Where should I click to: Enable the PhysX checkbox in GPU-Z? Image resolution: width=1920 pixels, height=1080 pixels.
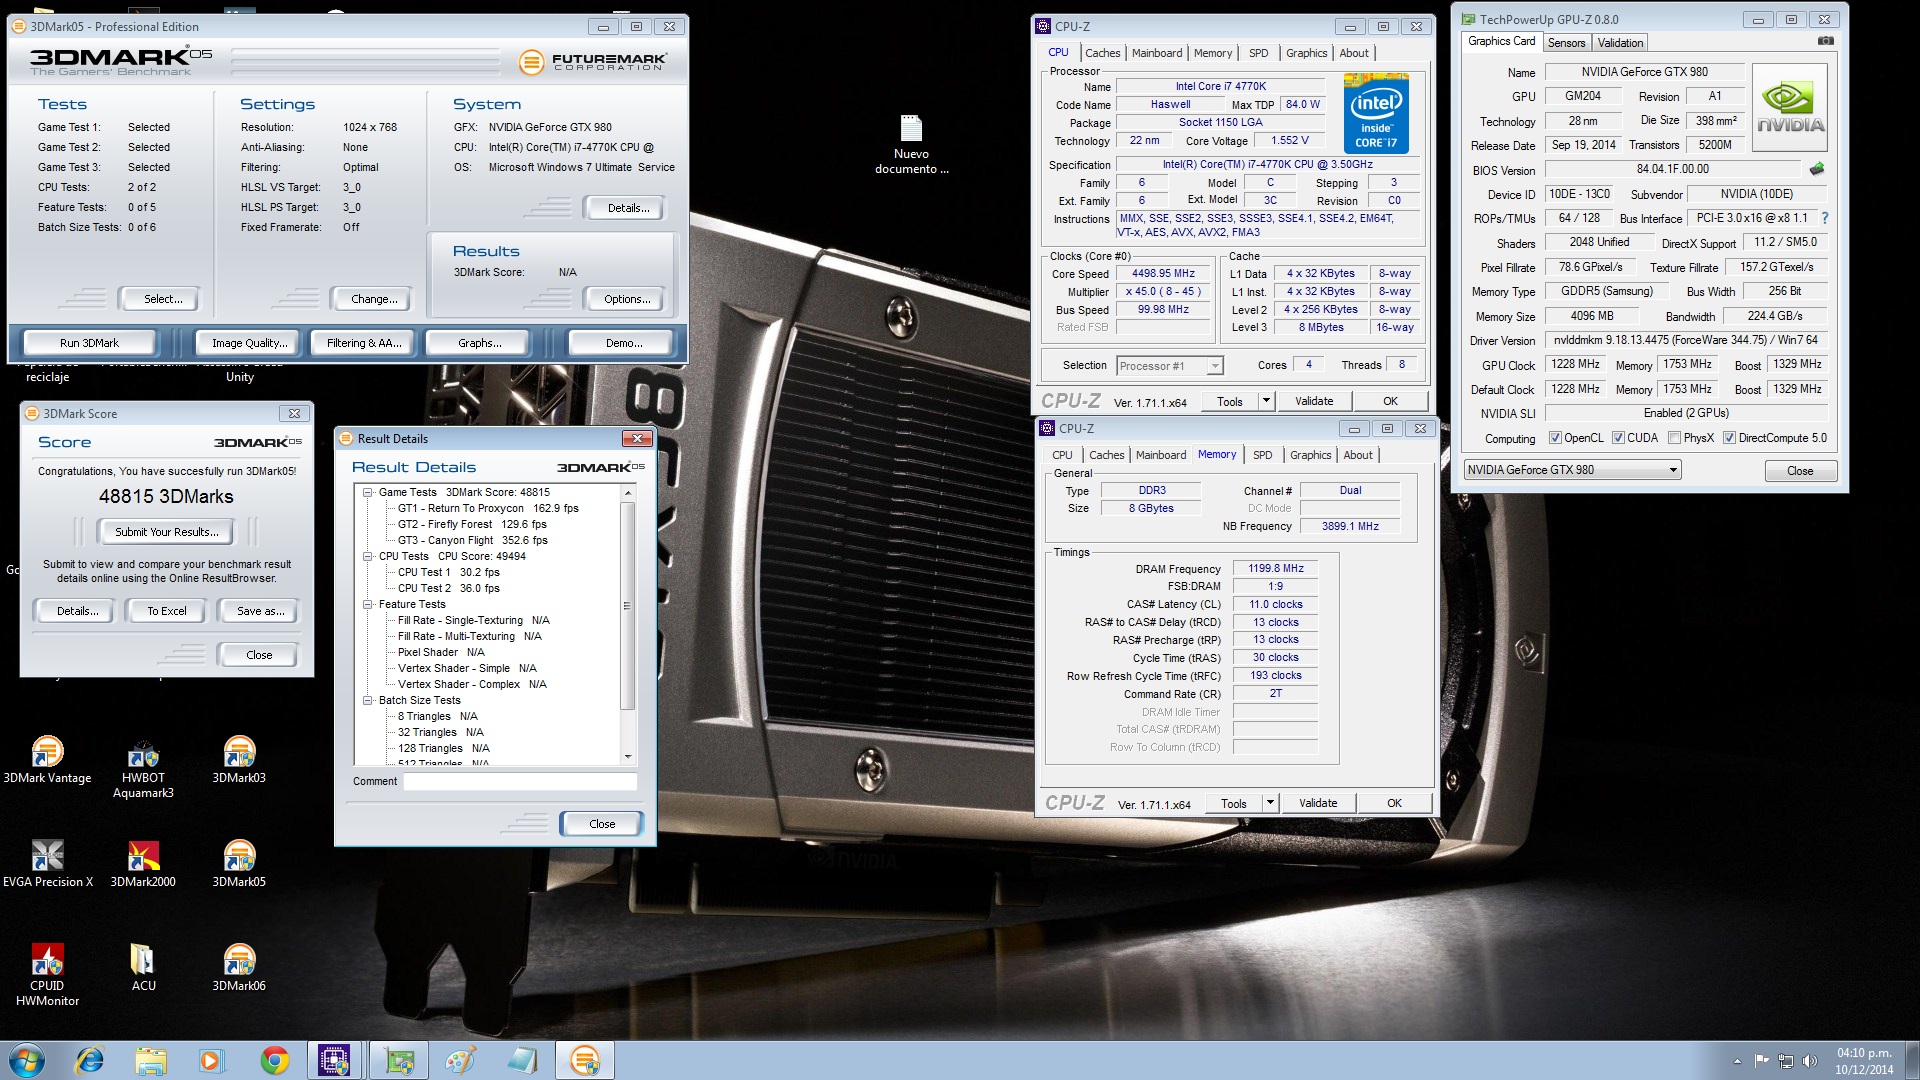click(x=1674, y=438)
